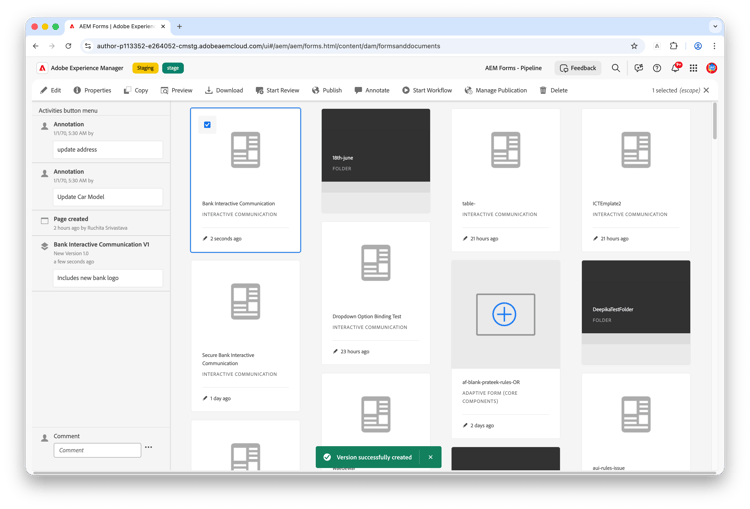This screenshot has height=509, width=750.
Task: Publish the selected form
Action: tap(327, 90)
